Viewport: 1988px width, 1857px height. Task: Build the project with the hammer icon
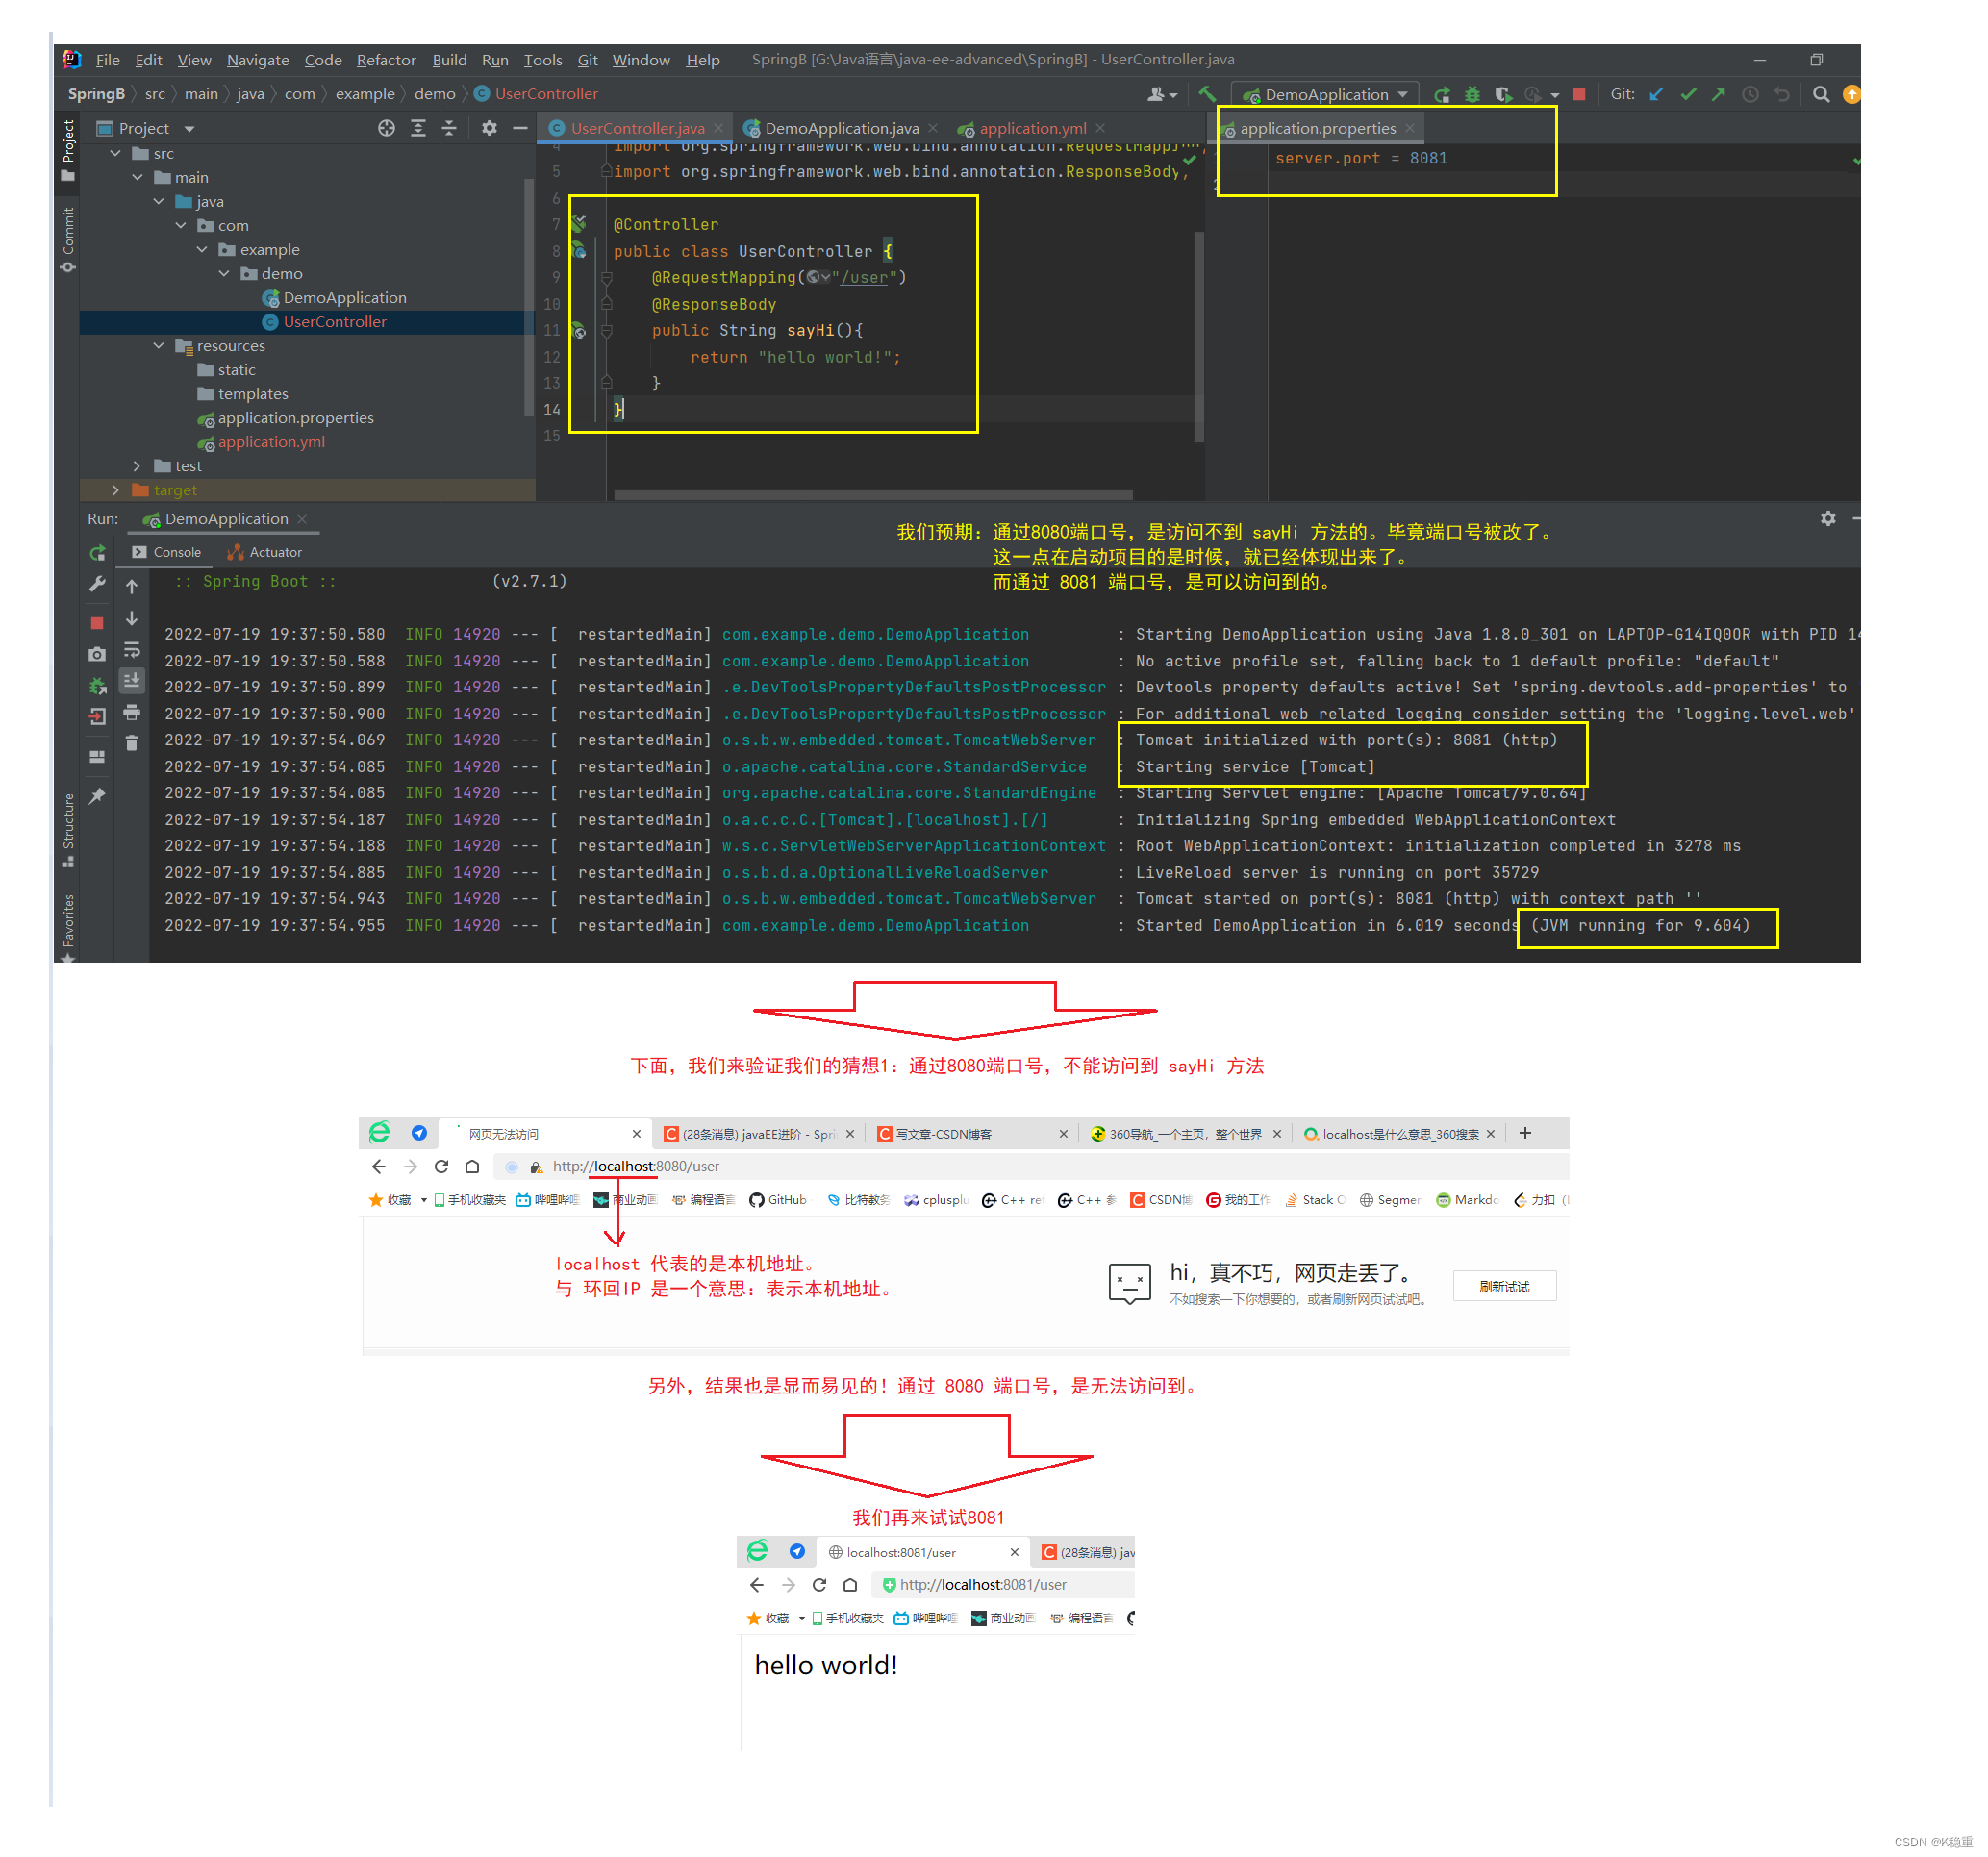[x=1205, y=94]
